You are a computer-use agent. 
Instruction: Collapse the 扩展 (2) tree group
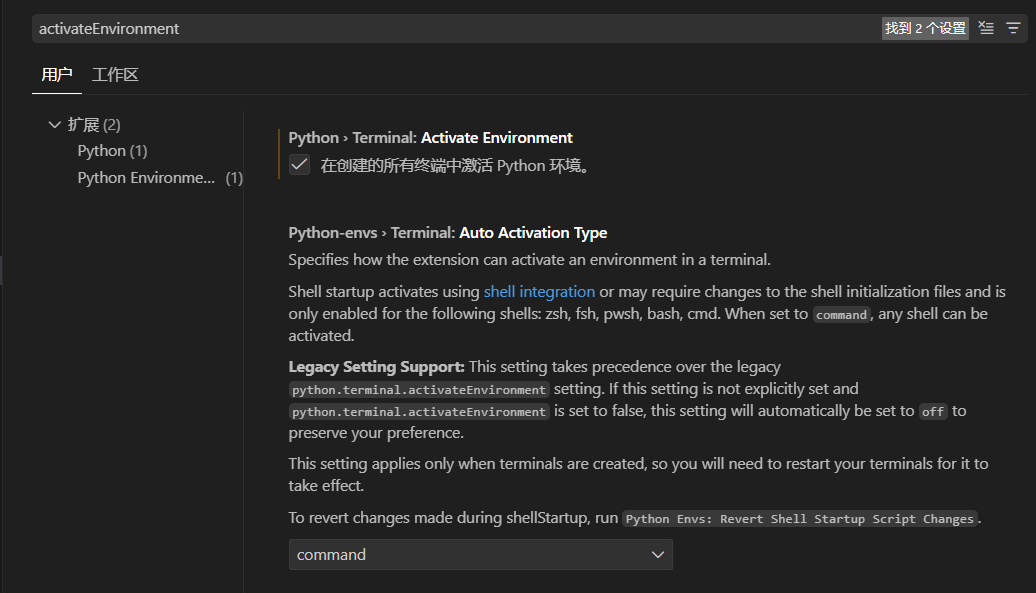(x=55, y=125)
